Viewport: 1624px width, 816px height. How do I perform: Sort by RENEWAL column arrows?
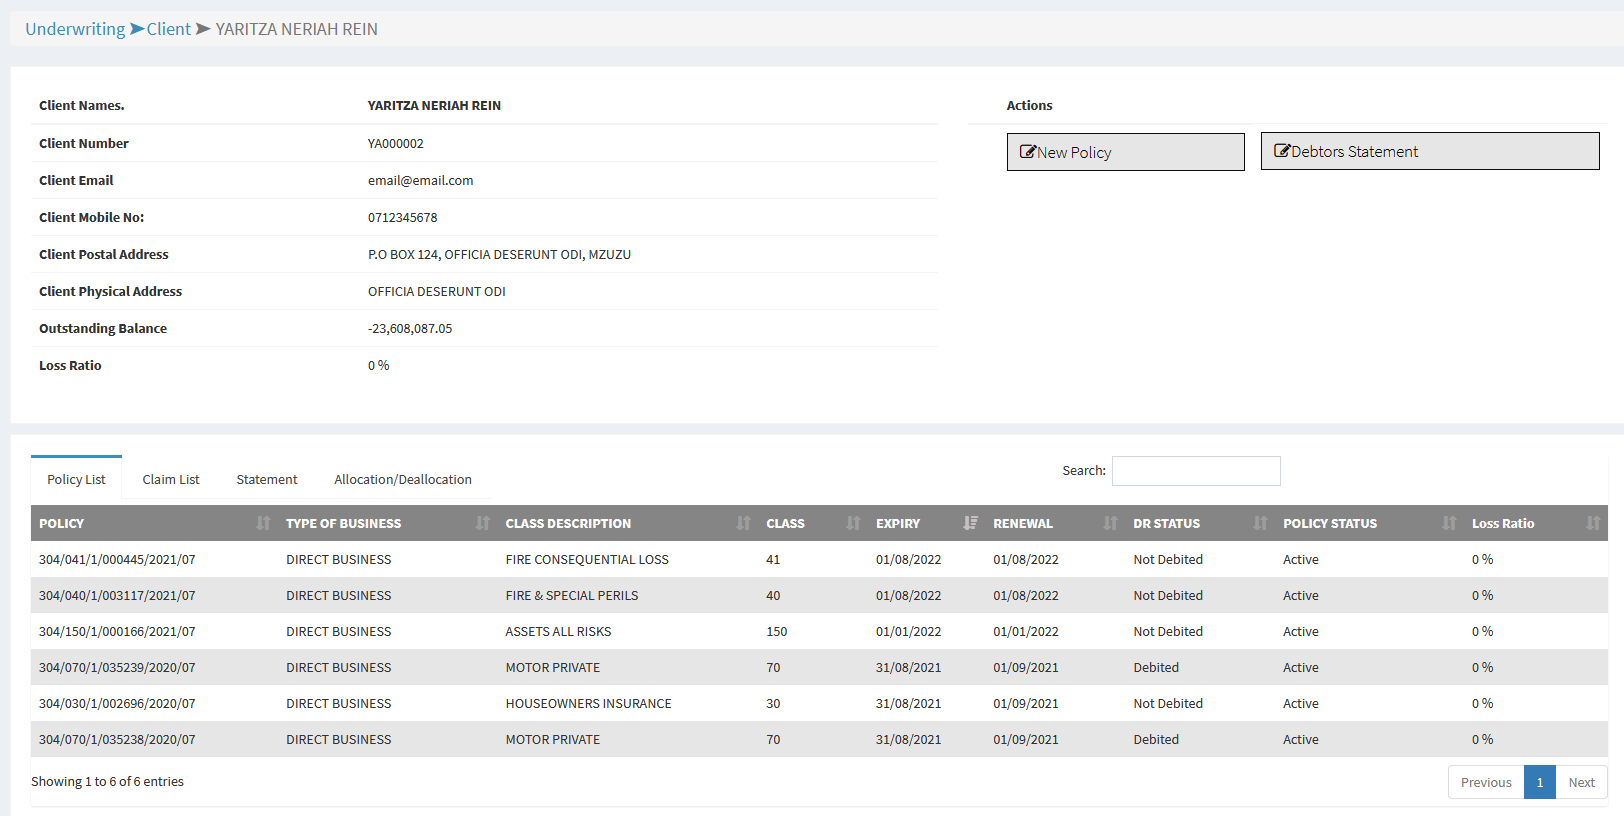pyautogui.click(x=1110, y=523)
